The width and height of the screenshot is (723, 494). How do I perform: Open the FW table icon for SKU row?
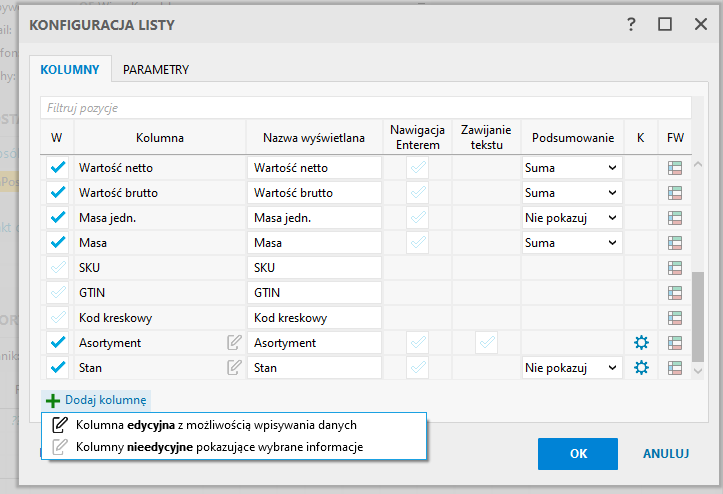click(x=676, y=268)
